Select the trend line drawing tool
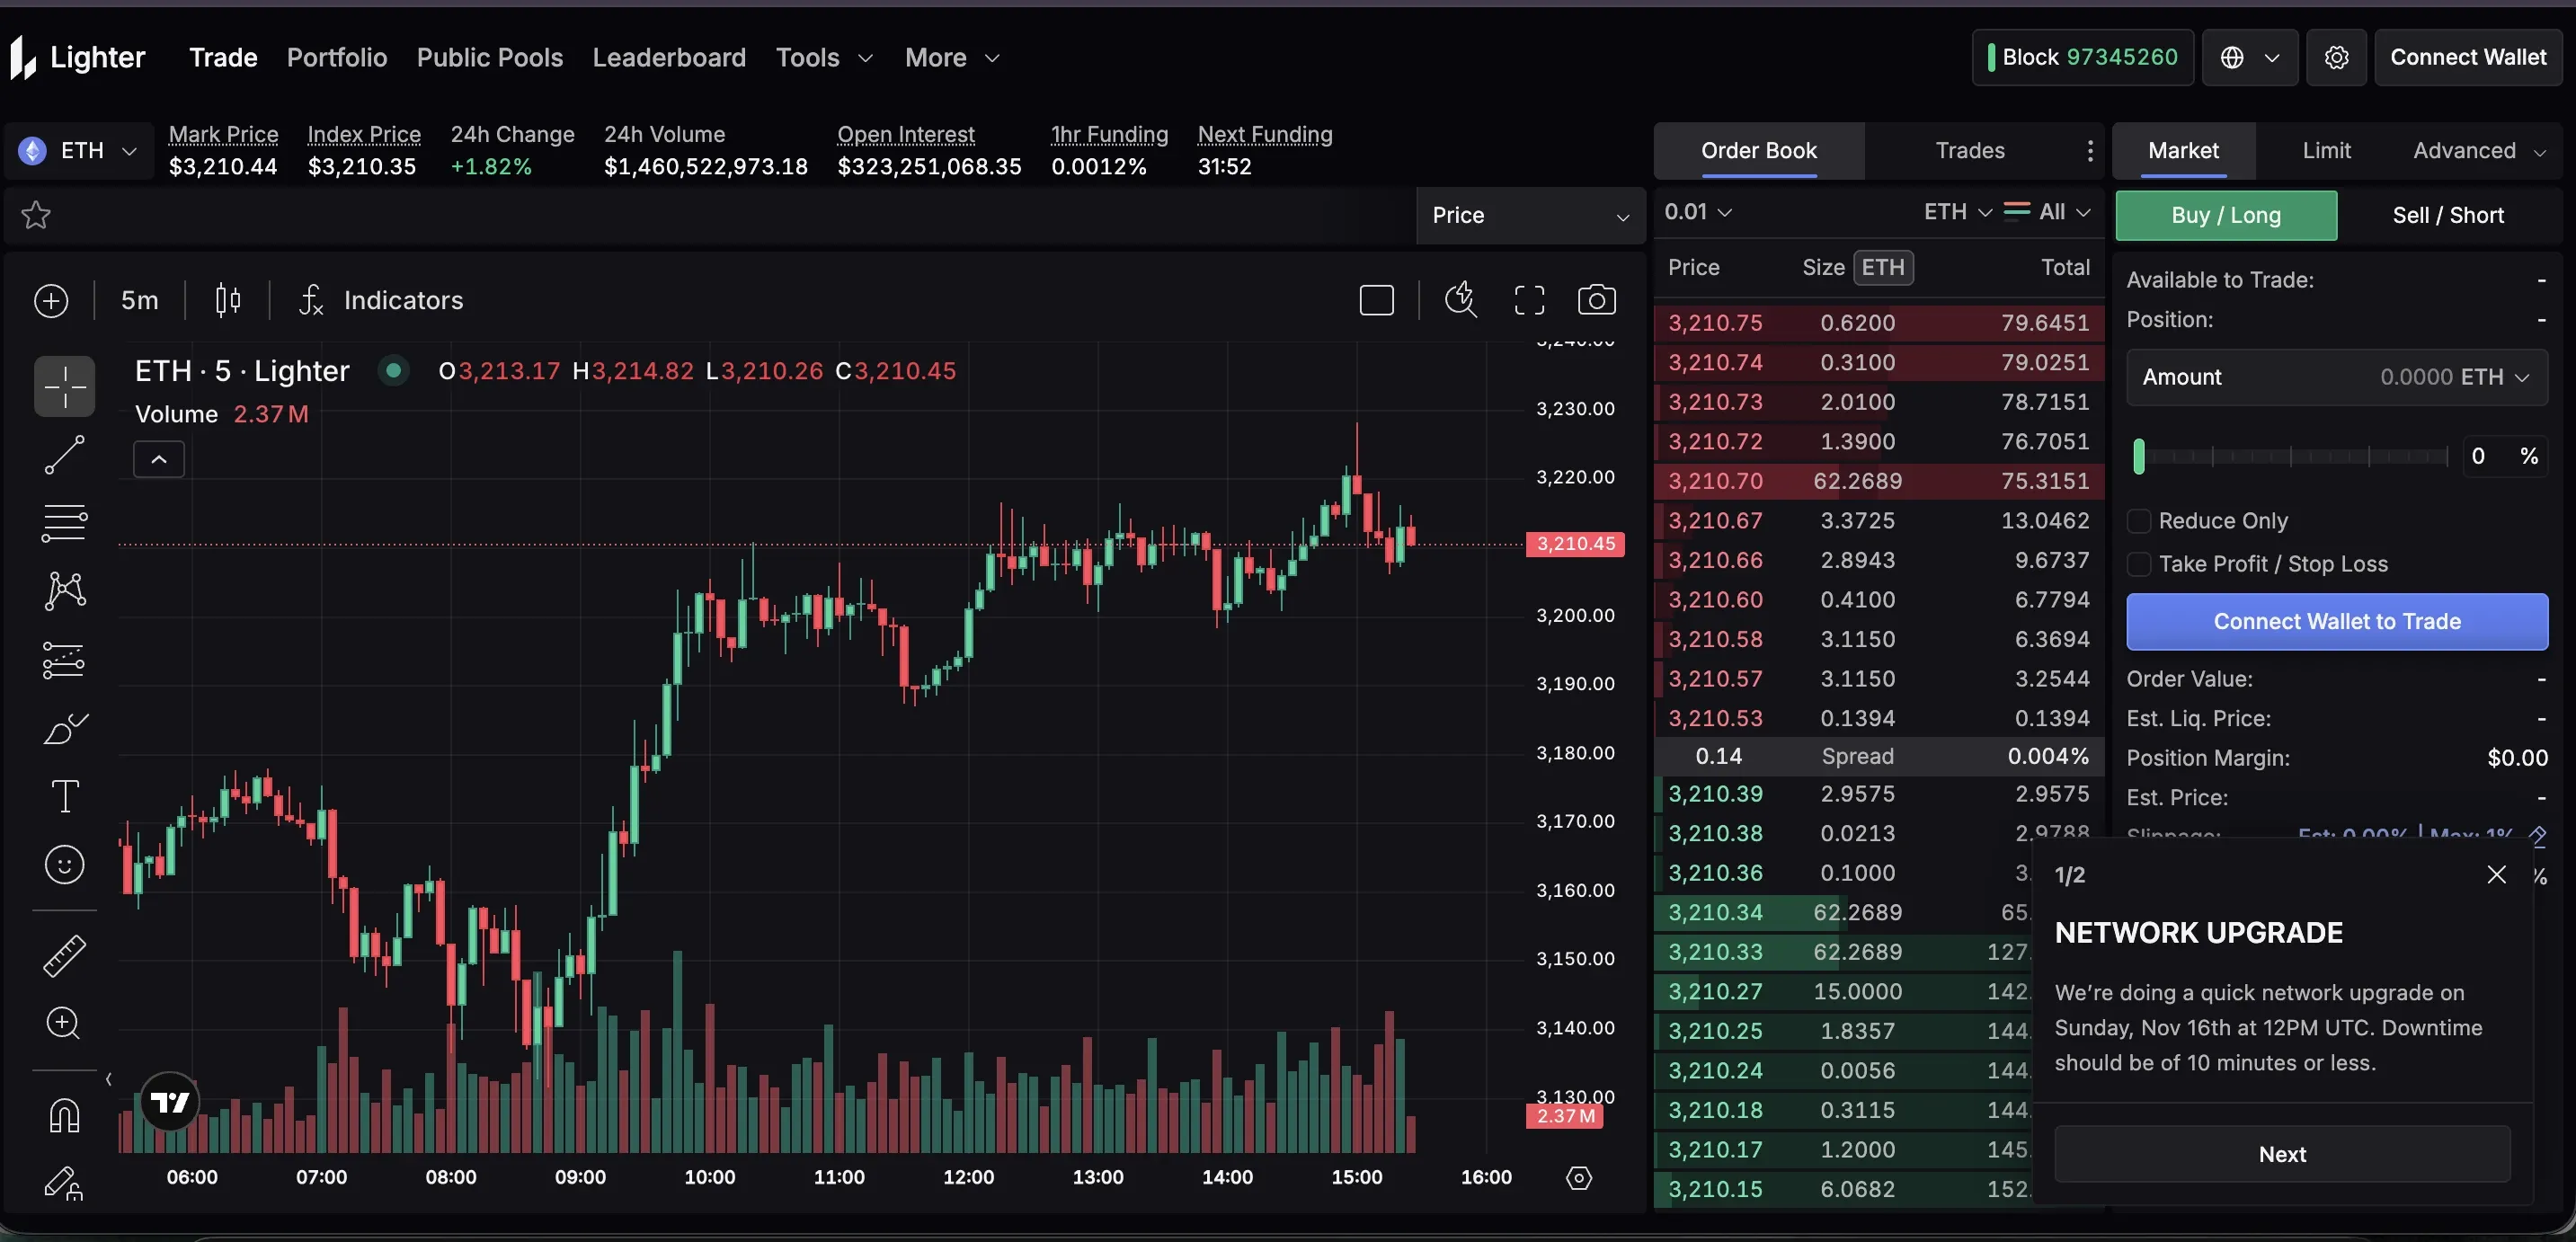Screen dimensions: 2576x1242 pos(63,455)
